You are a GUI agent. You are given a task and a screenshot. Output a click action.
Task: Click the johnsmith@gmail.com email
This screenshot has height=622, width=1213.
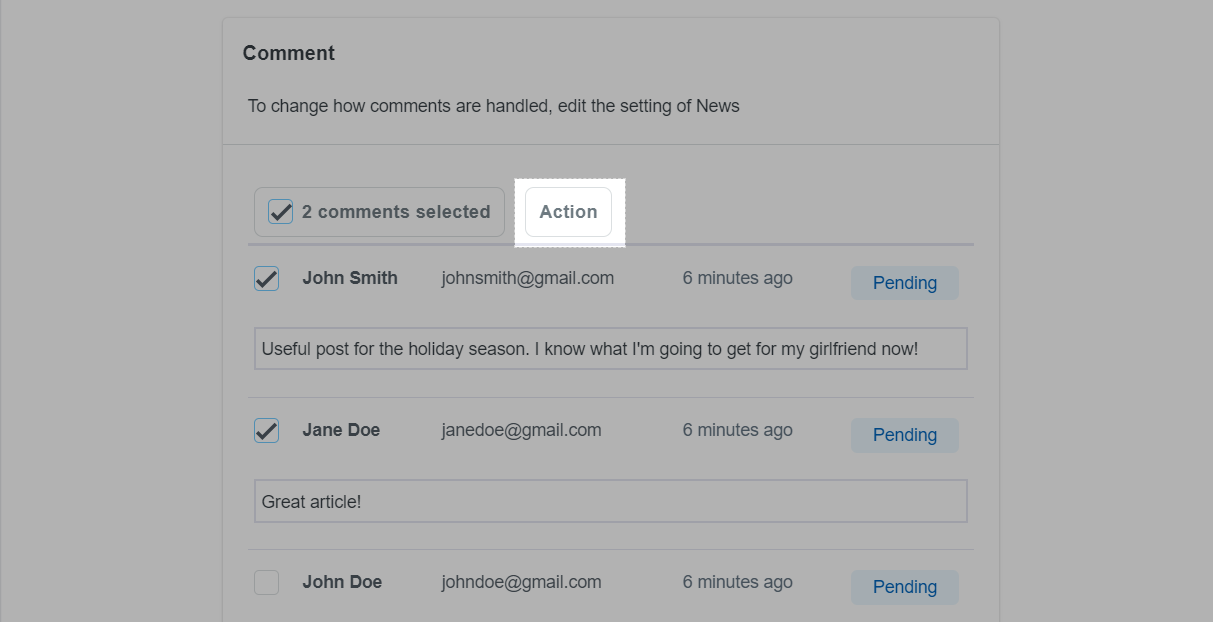(528, 278)
